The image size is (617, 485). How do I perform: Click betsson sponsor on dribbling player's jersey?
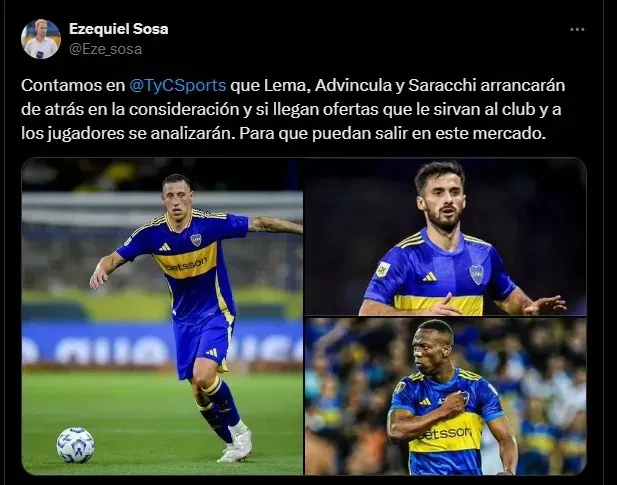[x=186, y=265]
